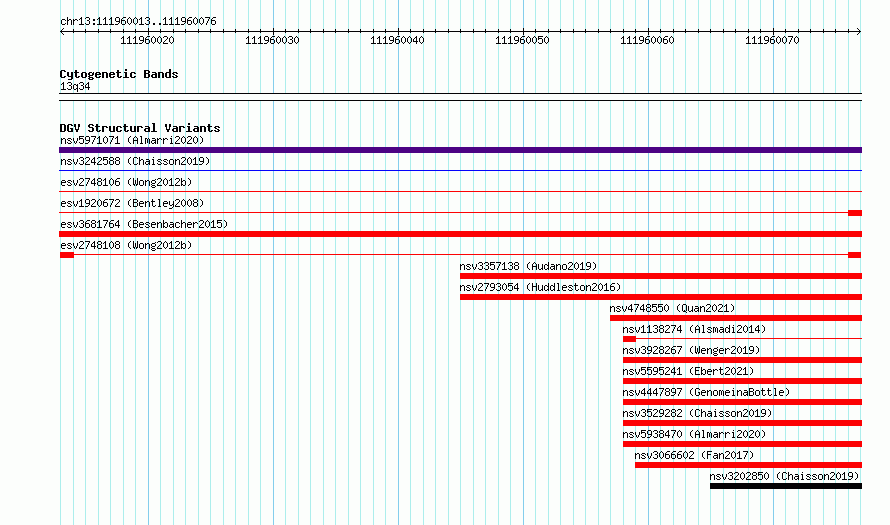Click the nsv5938470 (Almarri2020) label

[694, 434]
